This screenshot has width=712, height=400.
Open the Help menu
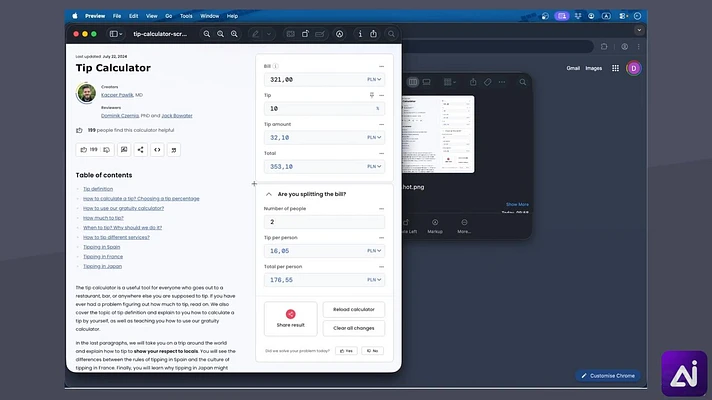click(x=232, y=16)
